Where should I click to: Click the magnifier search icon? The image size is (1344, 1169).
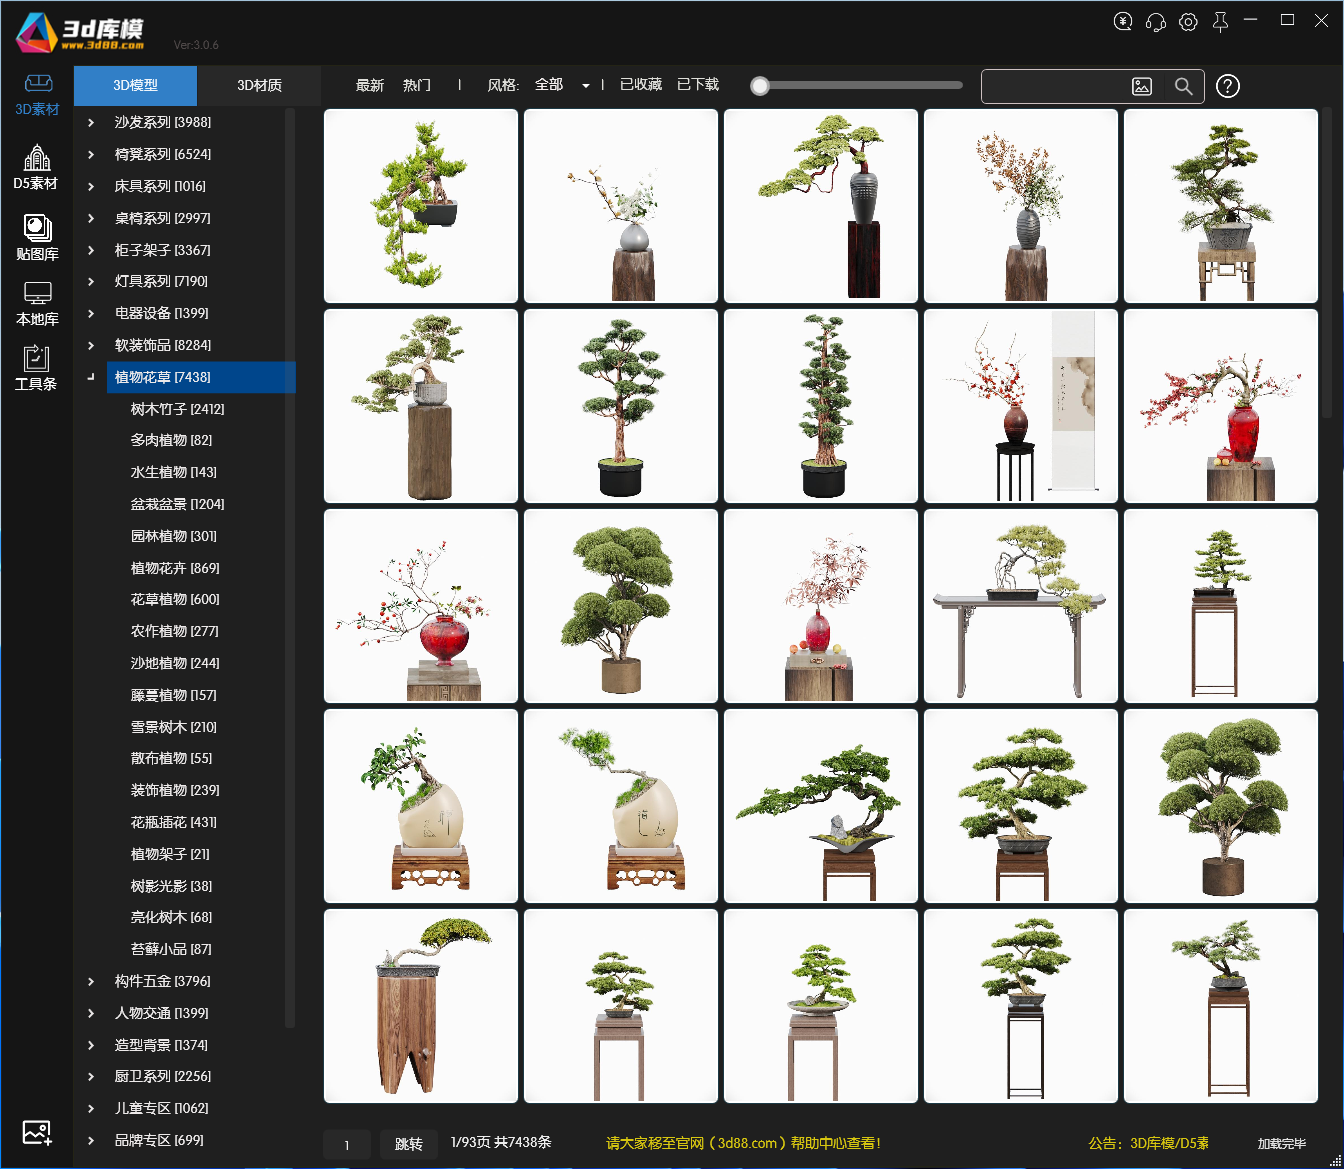1184,87
